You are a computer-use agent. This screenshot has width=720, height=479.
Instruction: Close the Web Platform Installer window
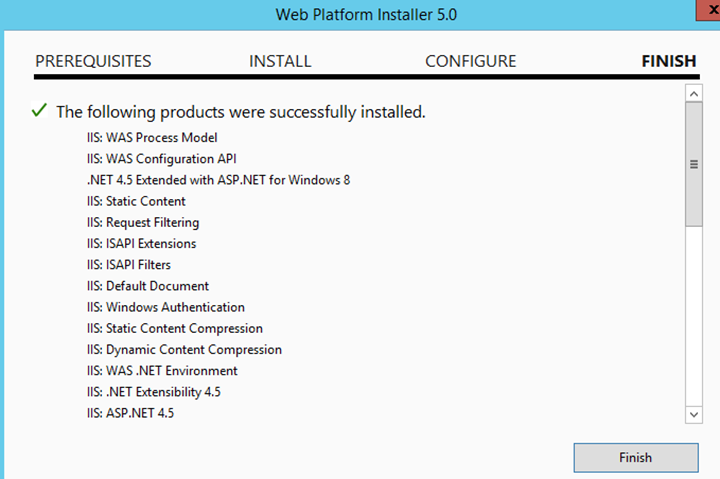(x=709, y=10)
